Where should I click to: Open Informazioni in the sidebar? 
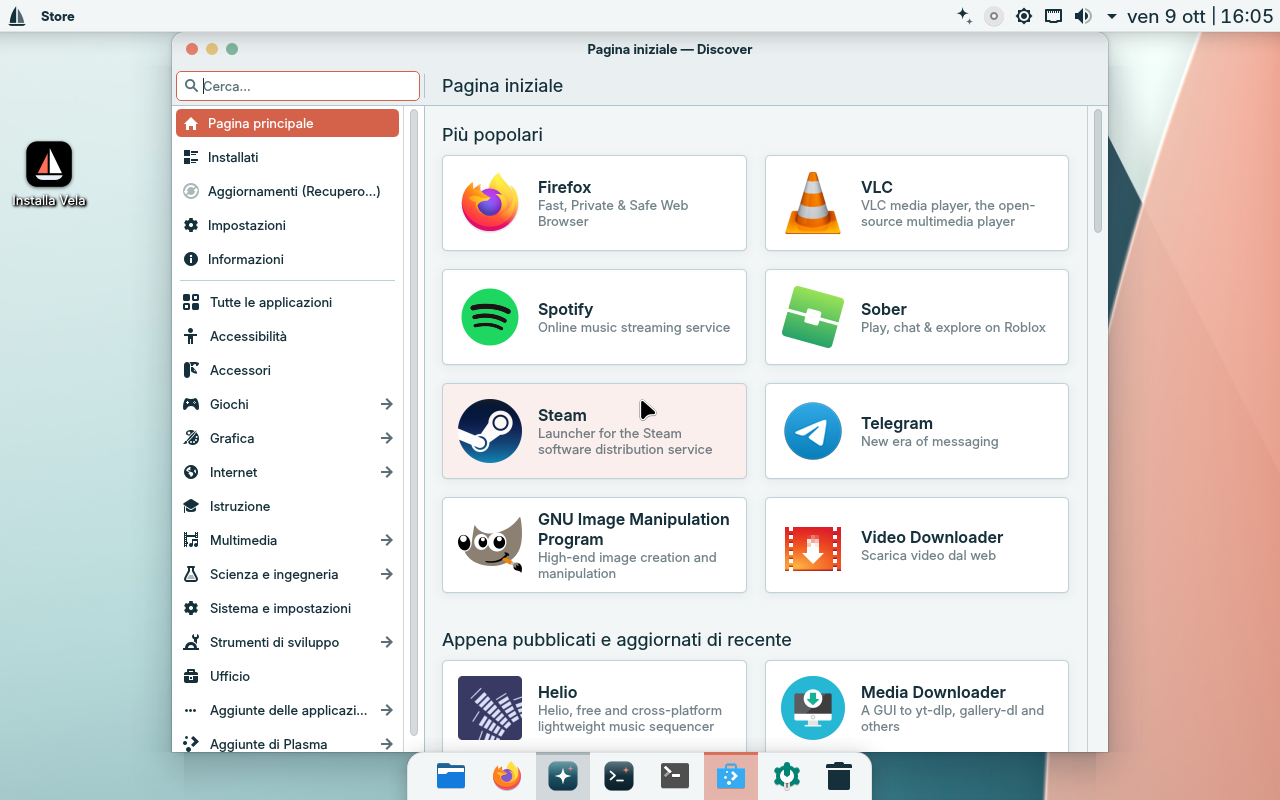[x=288, y=259]
